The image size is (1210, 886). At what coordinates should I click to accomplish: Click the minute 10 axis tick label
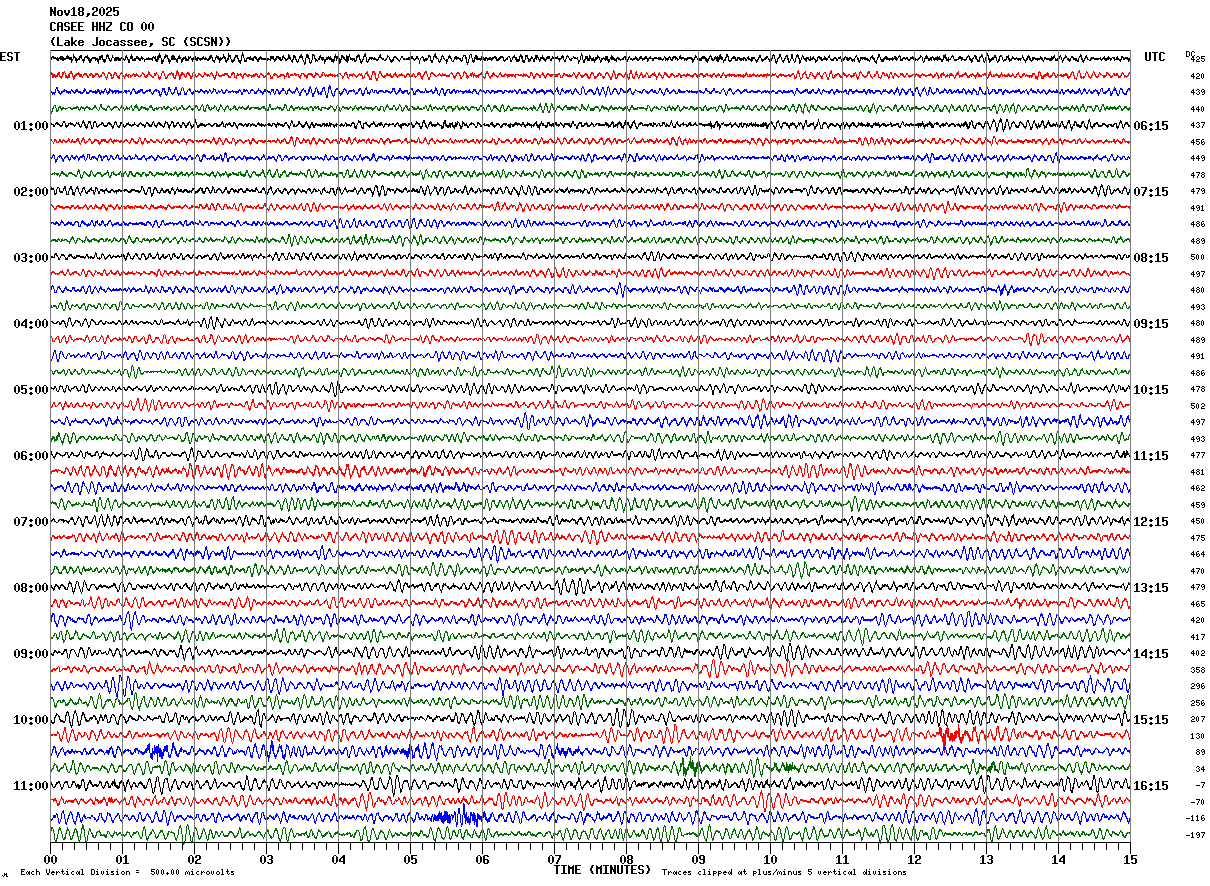(x=770, y=860)
